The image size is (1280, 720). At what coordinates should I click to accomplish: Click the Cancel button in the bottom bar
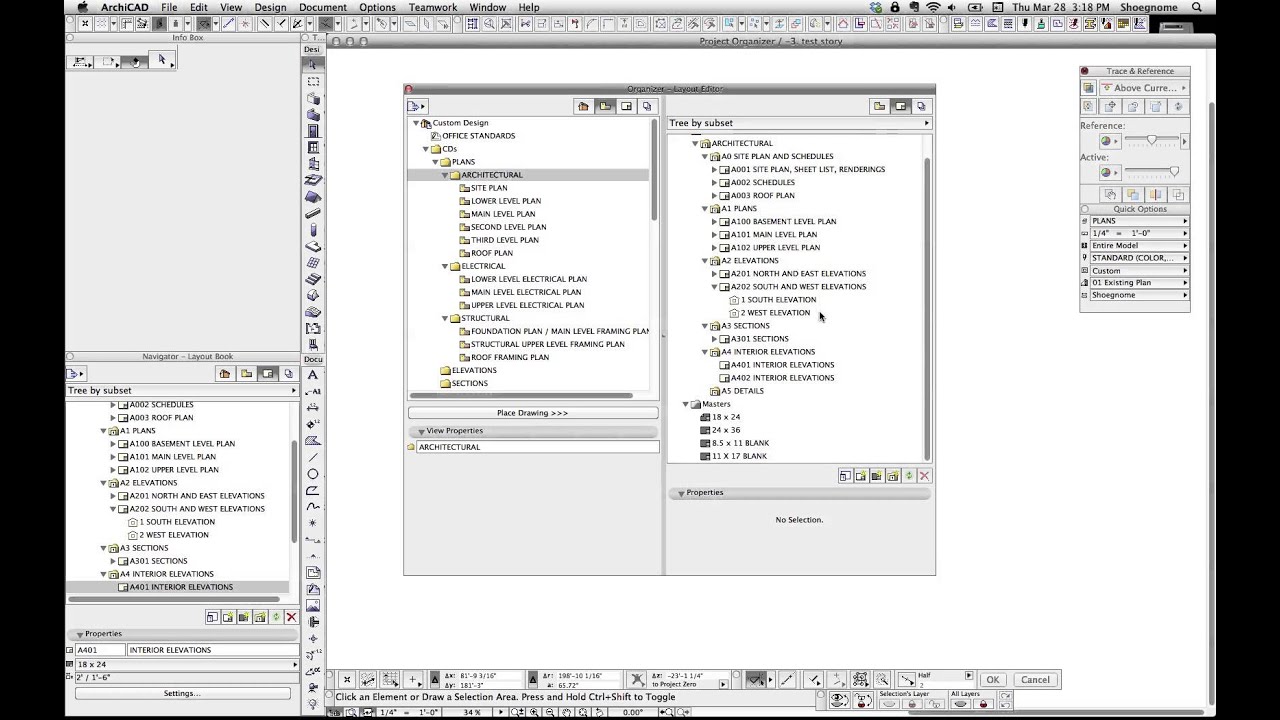1035,680
